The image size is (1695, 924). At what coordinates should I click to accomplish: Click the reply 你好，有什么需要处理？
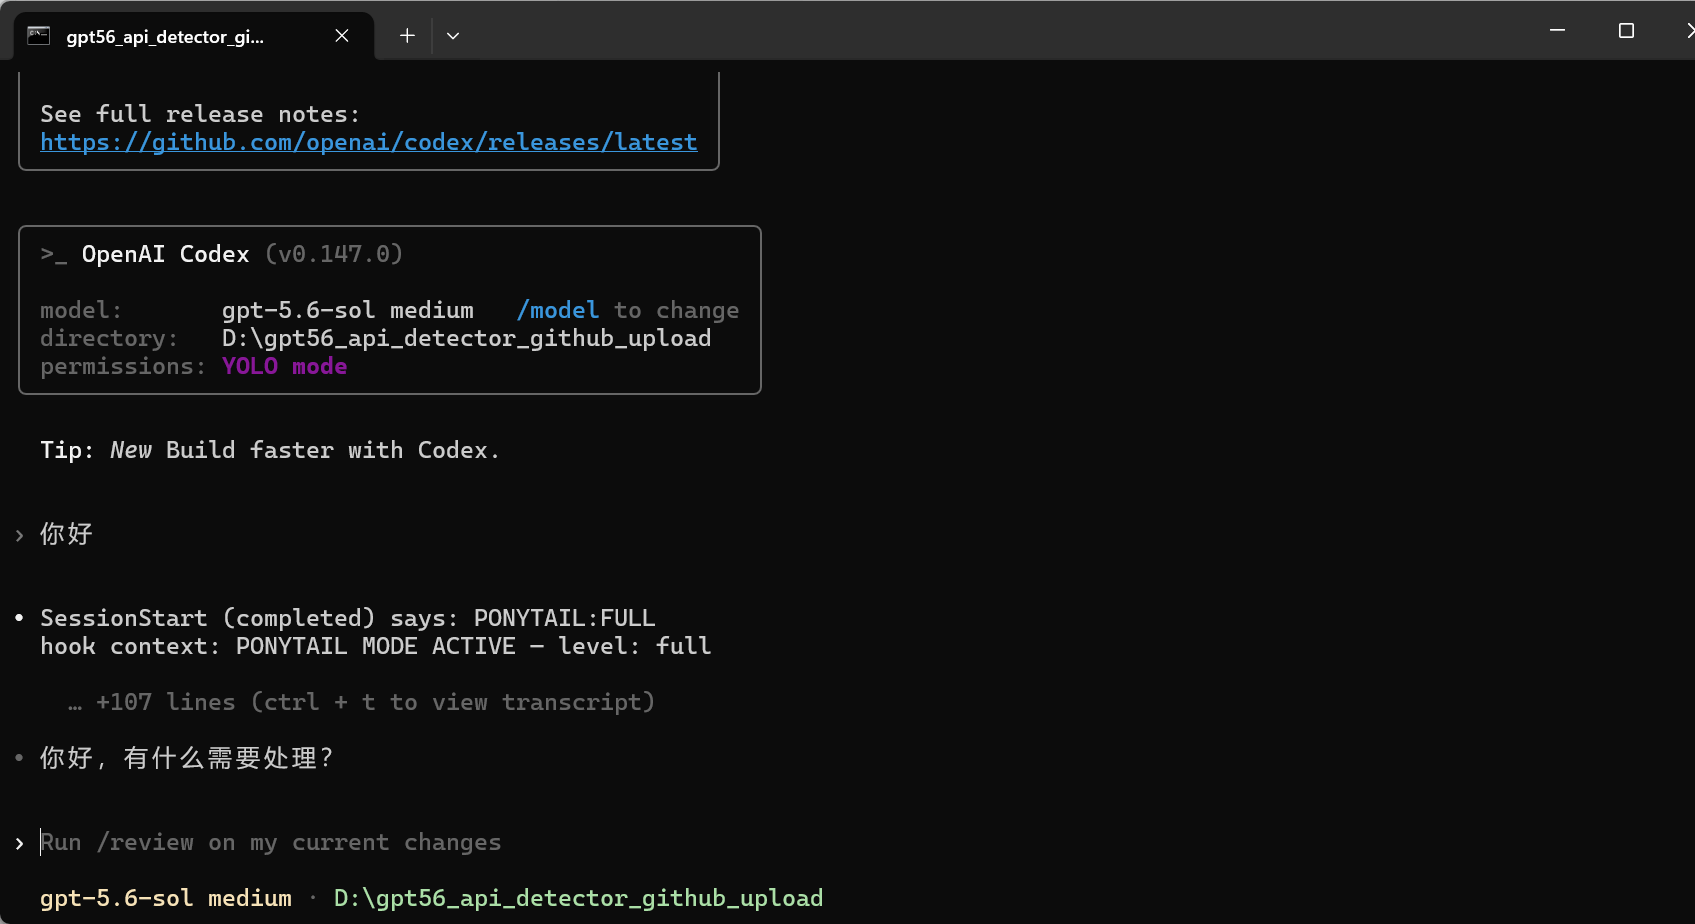pyautogui.click(x=186, y=758)
